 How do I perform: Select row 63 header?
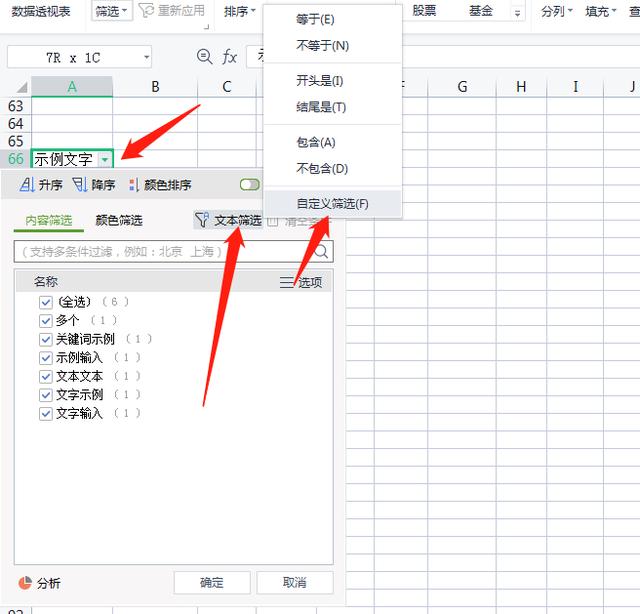(16, 106)
